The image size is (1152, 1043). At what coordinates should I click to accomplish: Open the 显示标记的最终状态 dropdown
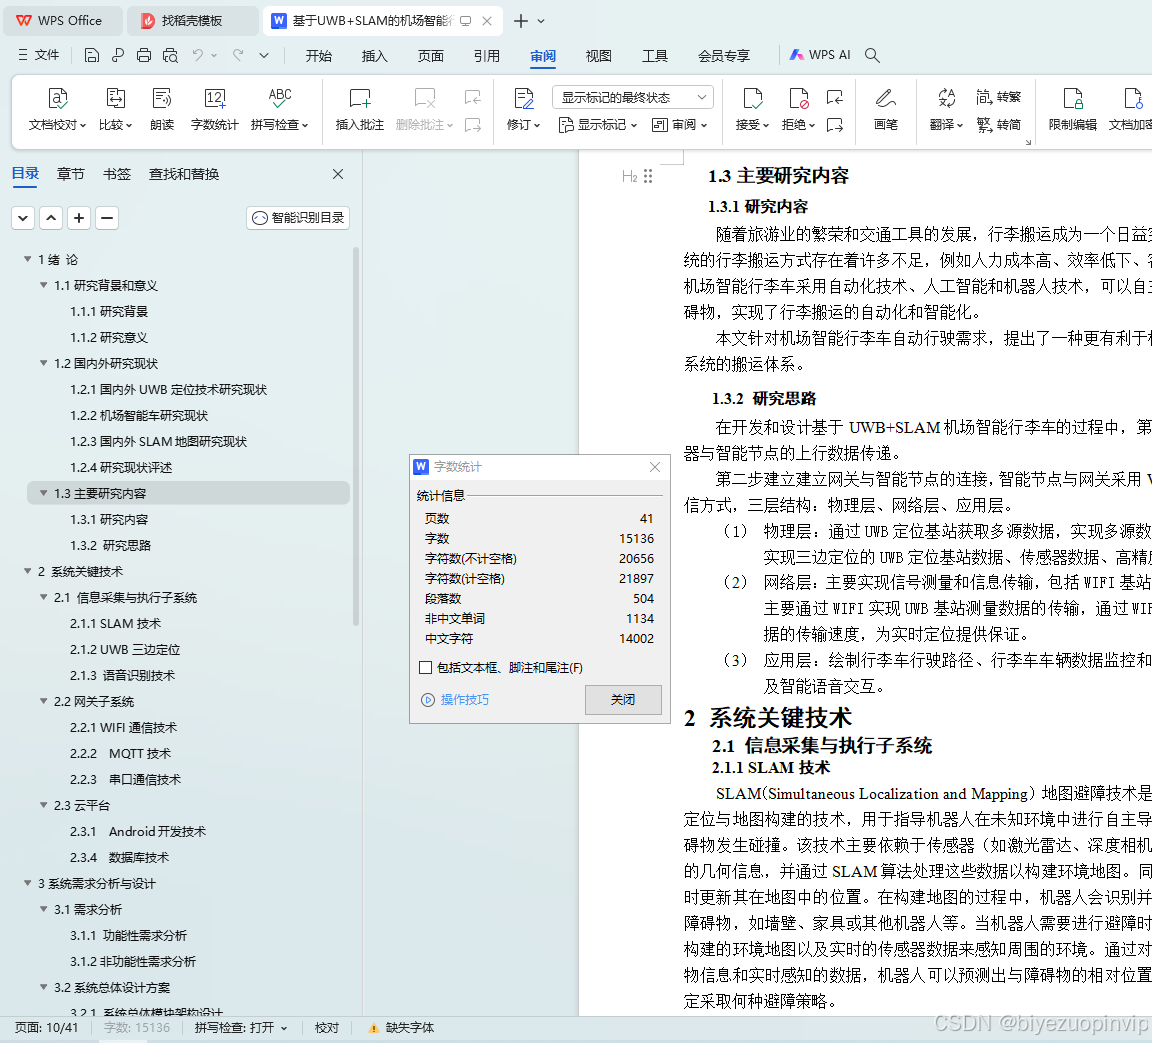pyautogui.click(x=633, y=97)
